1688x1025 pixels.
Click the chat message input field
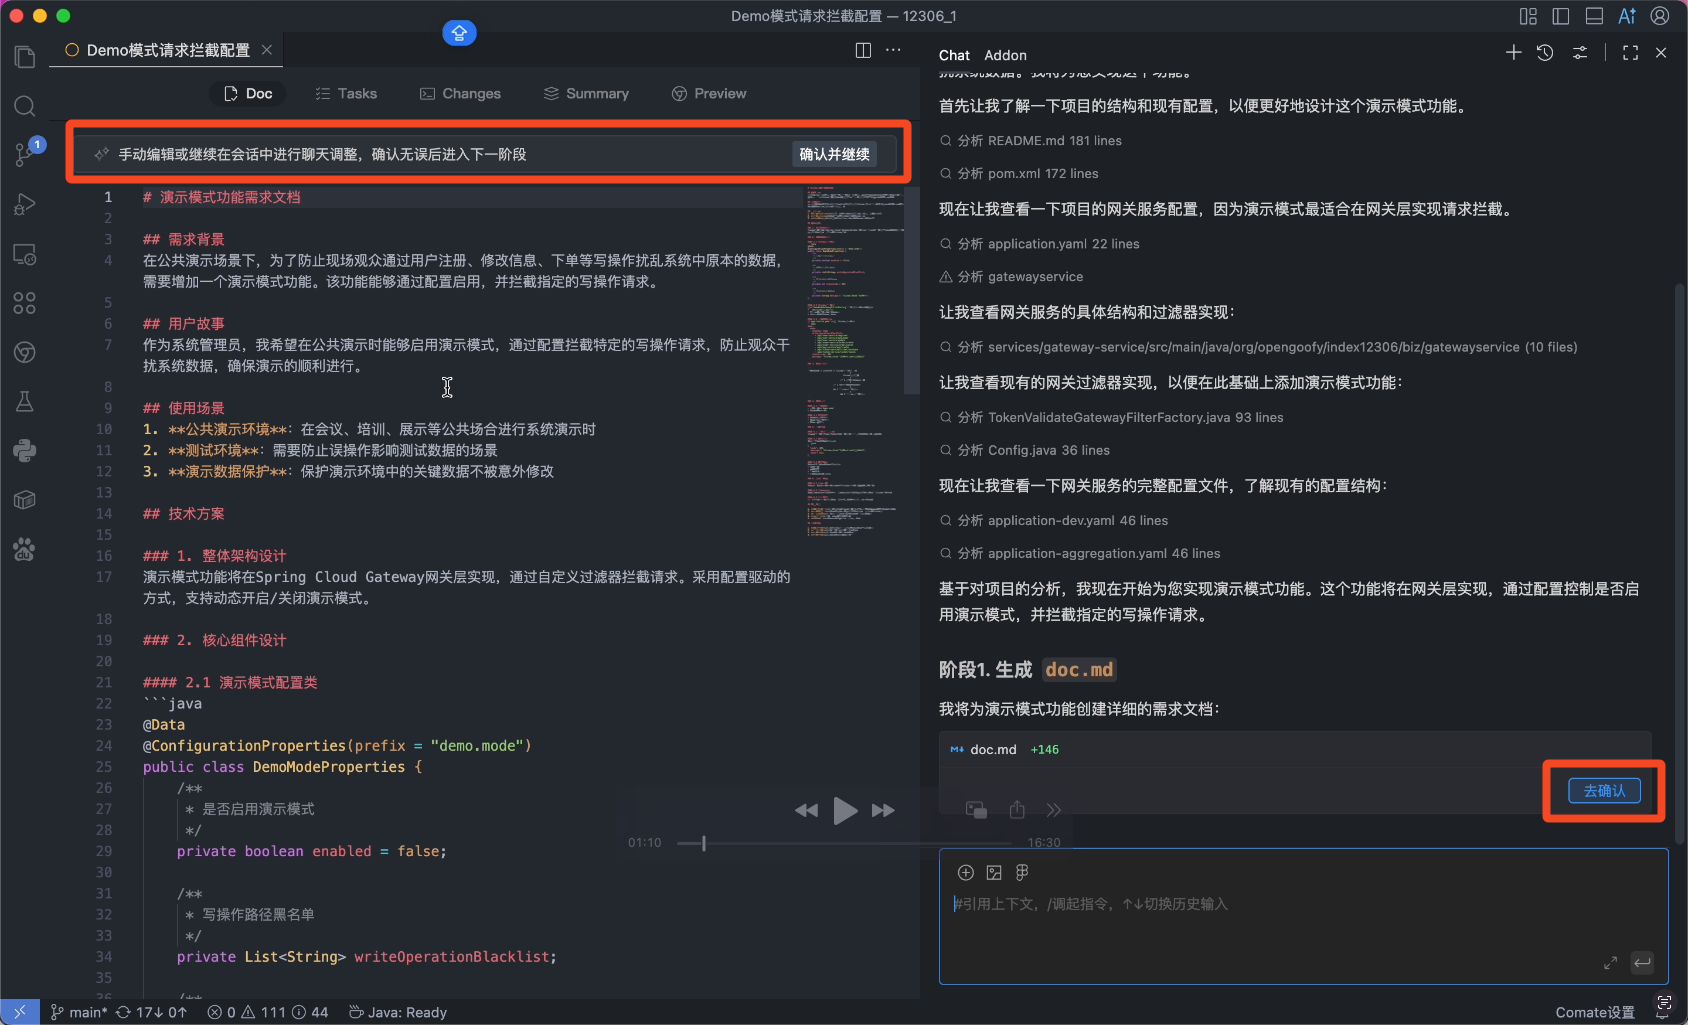pos(1304,917)
